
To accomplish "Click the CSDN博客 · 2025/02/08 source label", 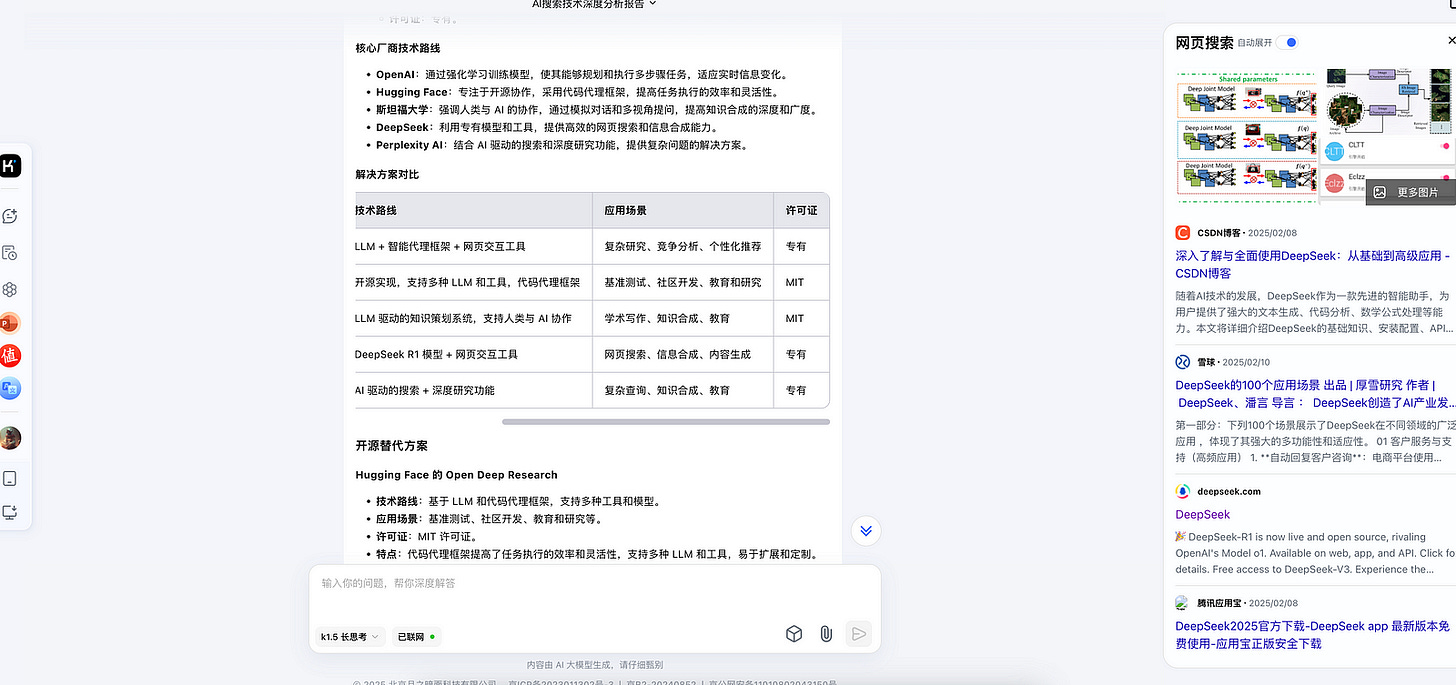I will point(1247,233).
